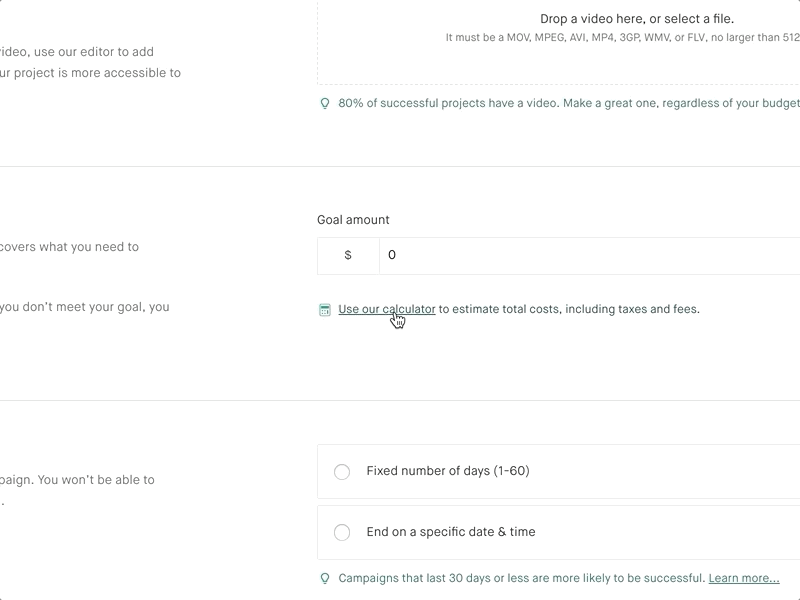Click the calculator icon beside the calculator link
Viewport: 800px width, 600px height.
[x=324, y=310]
